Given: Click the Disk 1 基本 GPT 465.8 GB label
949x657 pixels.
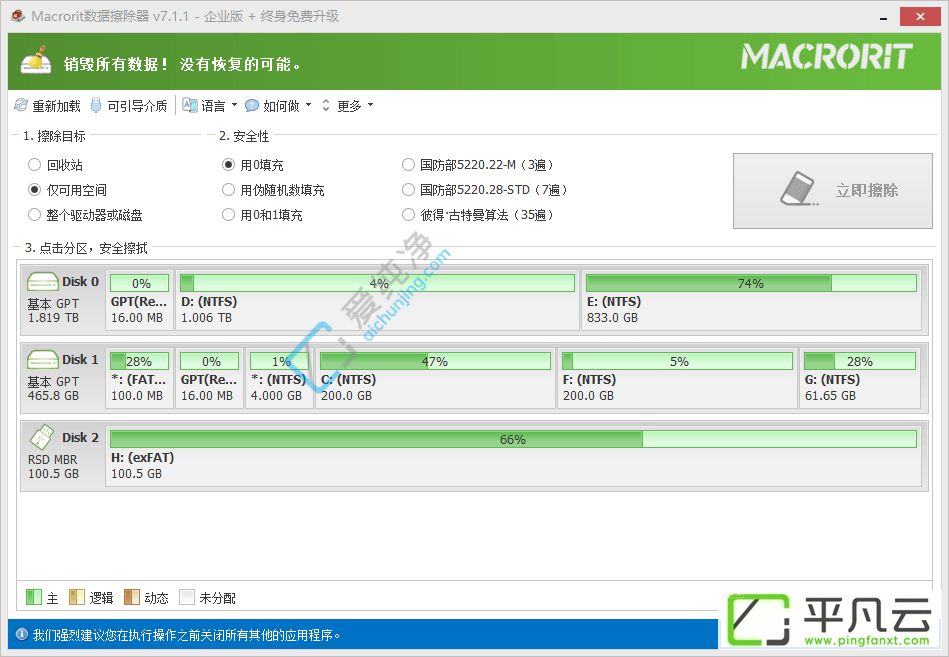Looking at the screenshot, I should (53, 388).
